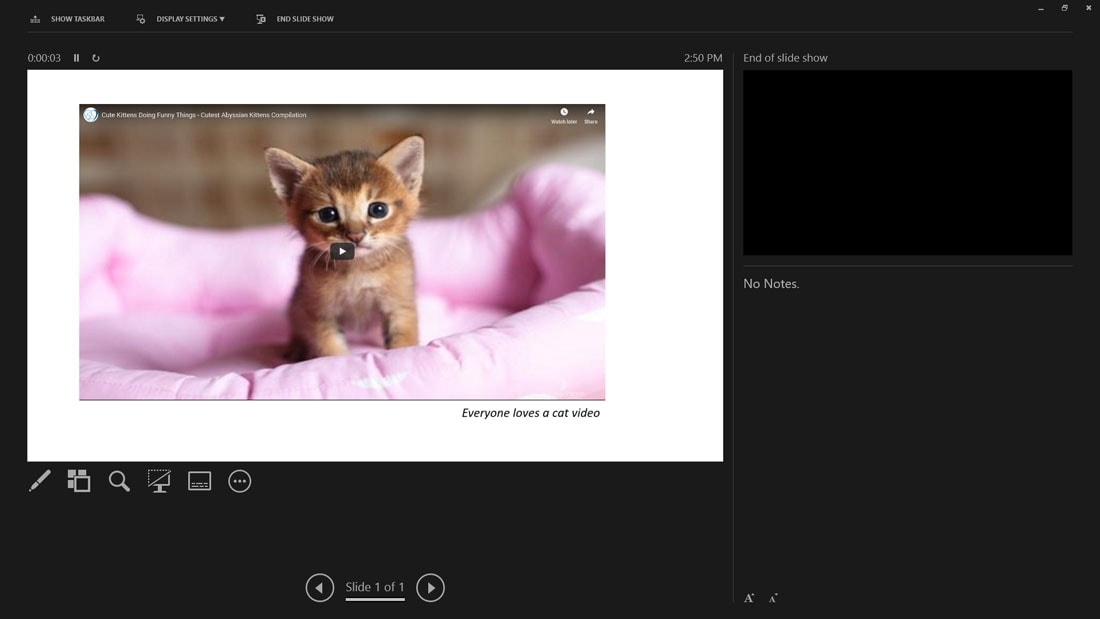Advance to the next slide arrow
Image resolution: width=1100 pixels, height=619 pixels.
(430, 587)
